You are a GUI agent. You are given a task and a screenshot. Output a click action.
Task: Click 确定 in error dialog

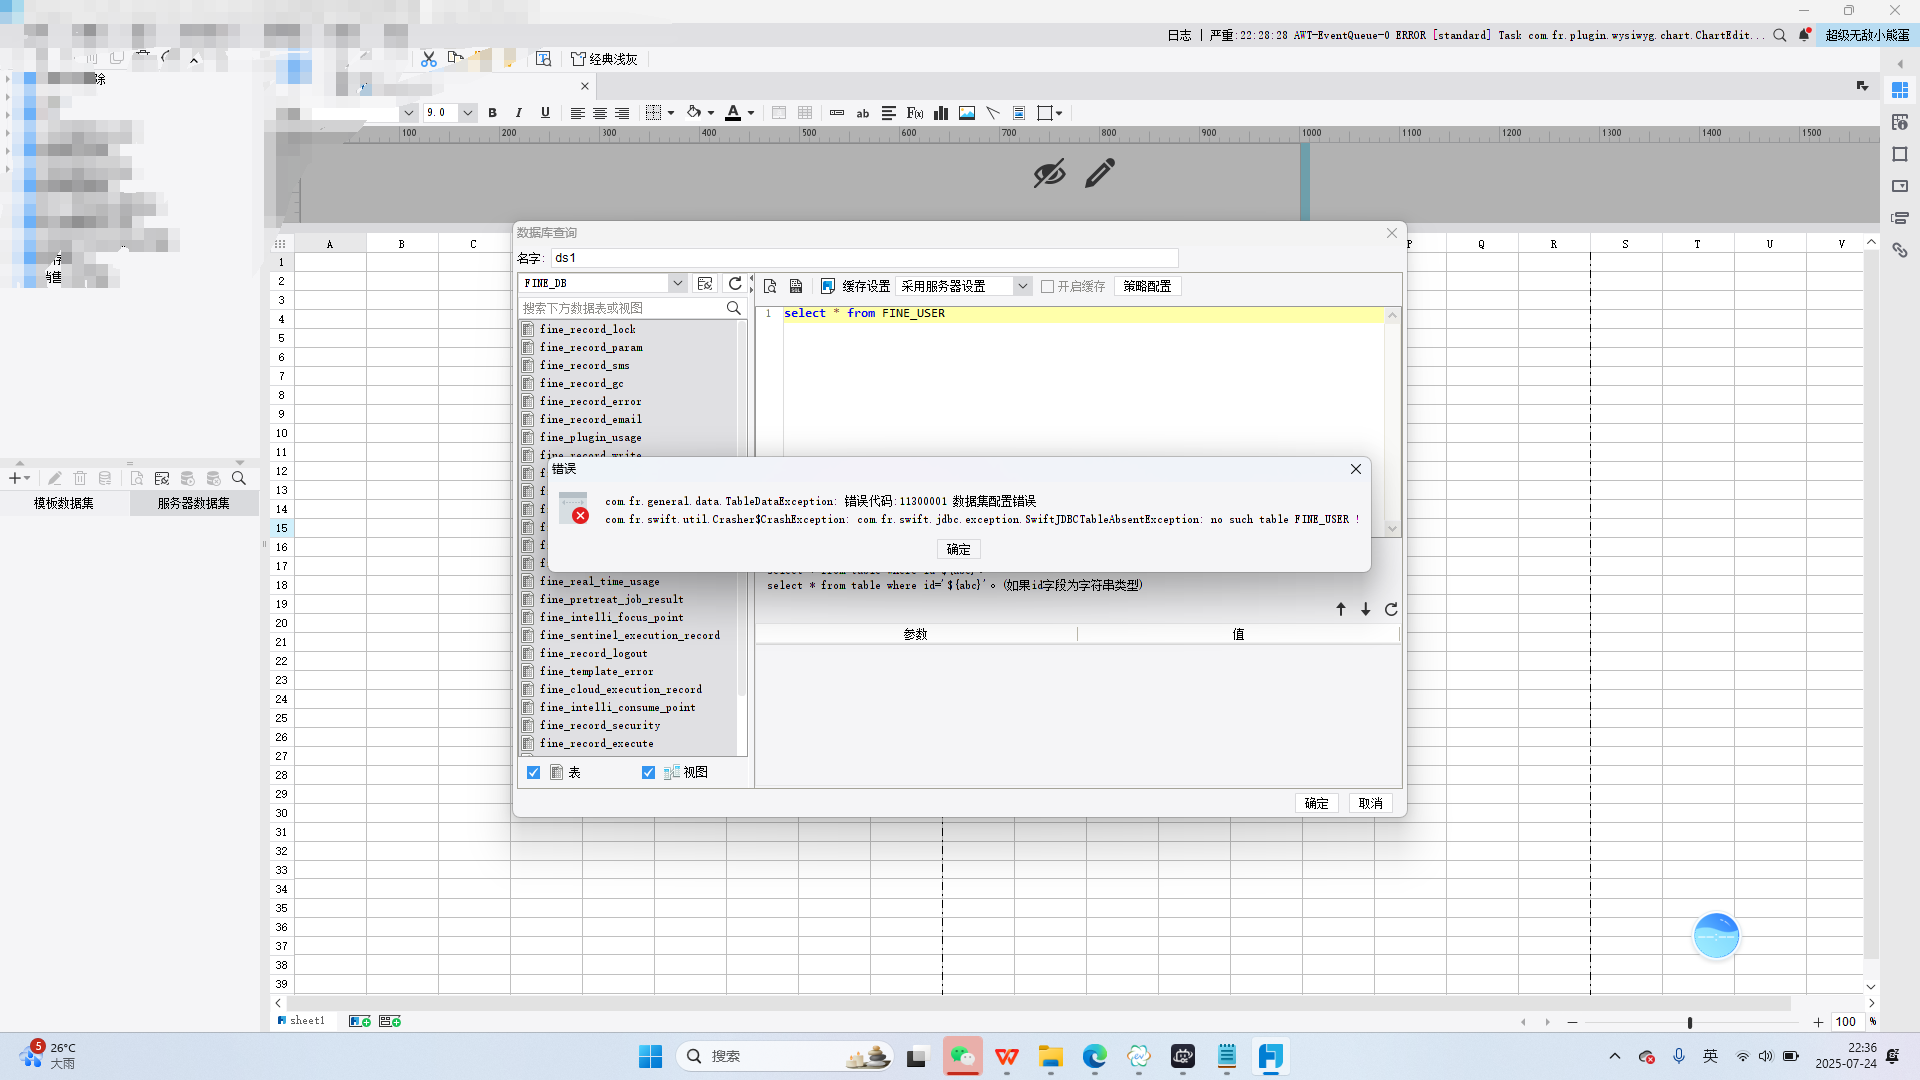tap(958, 549)
